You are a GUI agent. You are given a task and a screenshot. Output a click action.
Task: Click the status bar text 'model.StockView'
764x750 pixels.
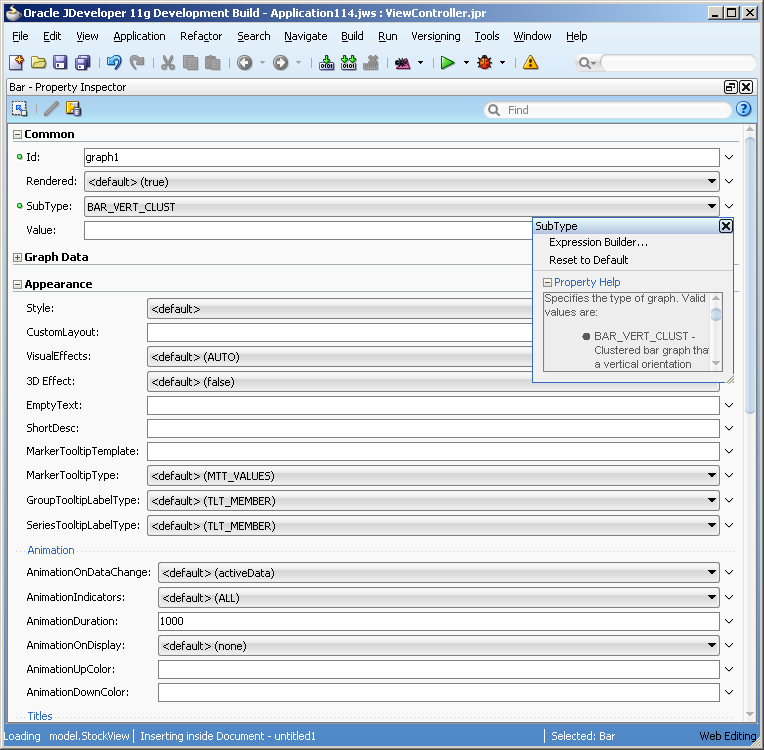(89, 736)
